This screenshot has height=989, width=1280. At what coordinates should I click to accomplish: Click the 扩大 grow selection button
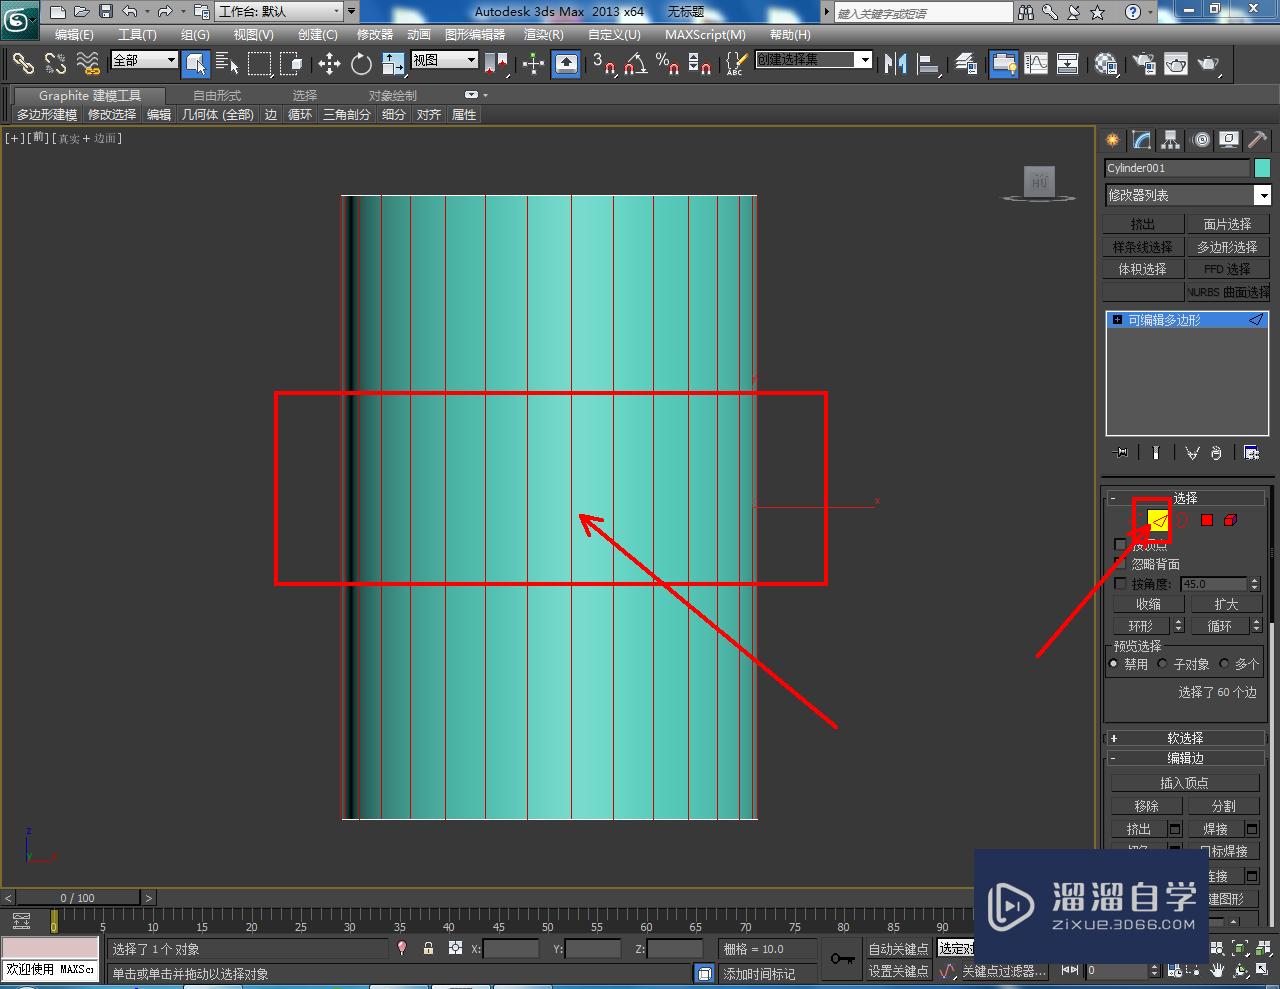(1226, 604)
